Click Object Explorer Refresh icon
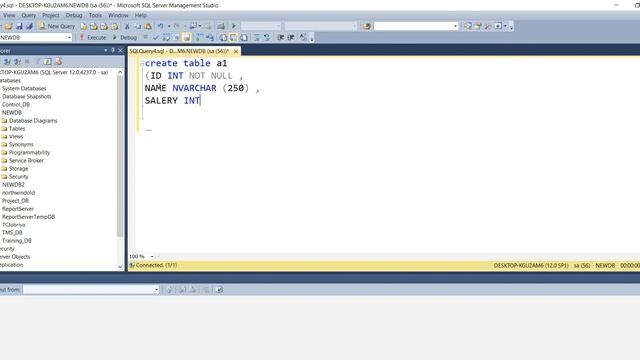The width and height of the screenshot is (640, 360). tap(48, 62)
